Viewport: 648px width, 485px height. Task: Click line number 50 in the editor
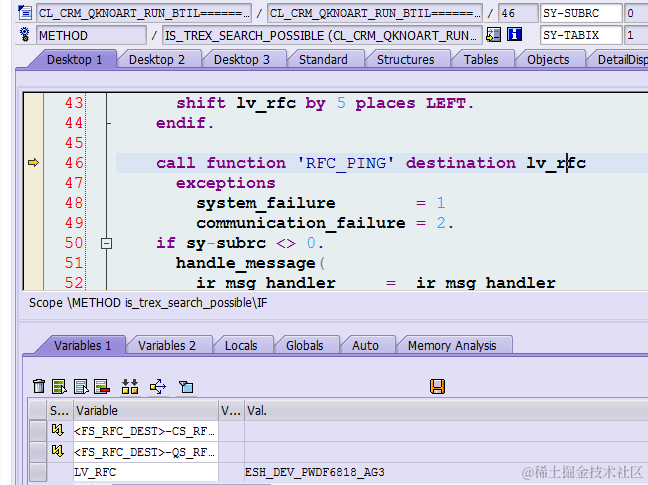[74, 243]
